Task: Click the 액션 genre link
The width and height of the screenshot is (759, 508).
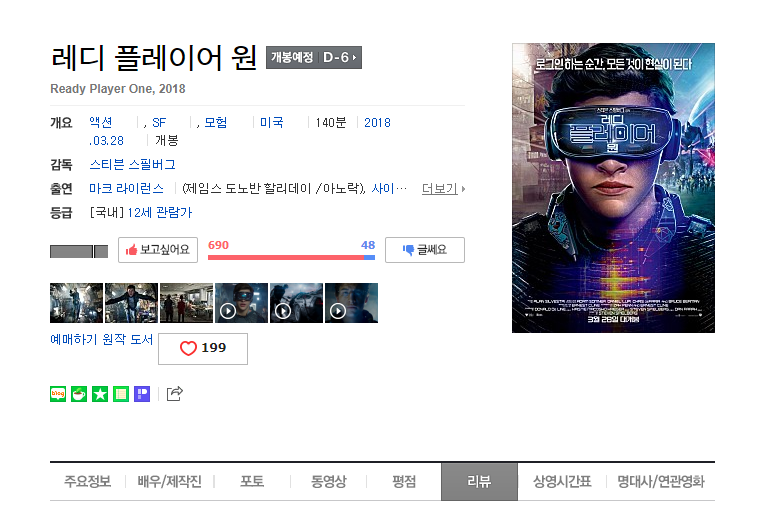Action: [101, 123]
